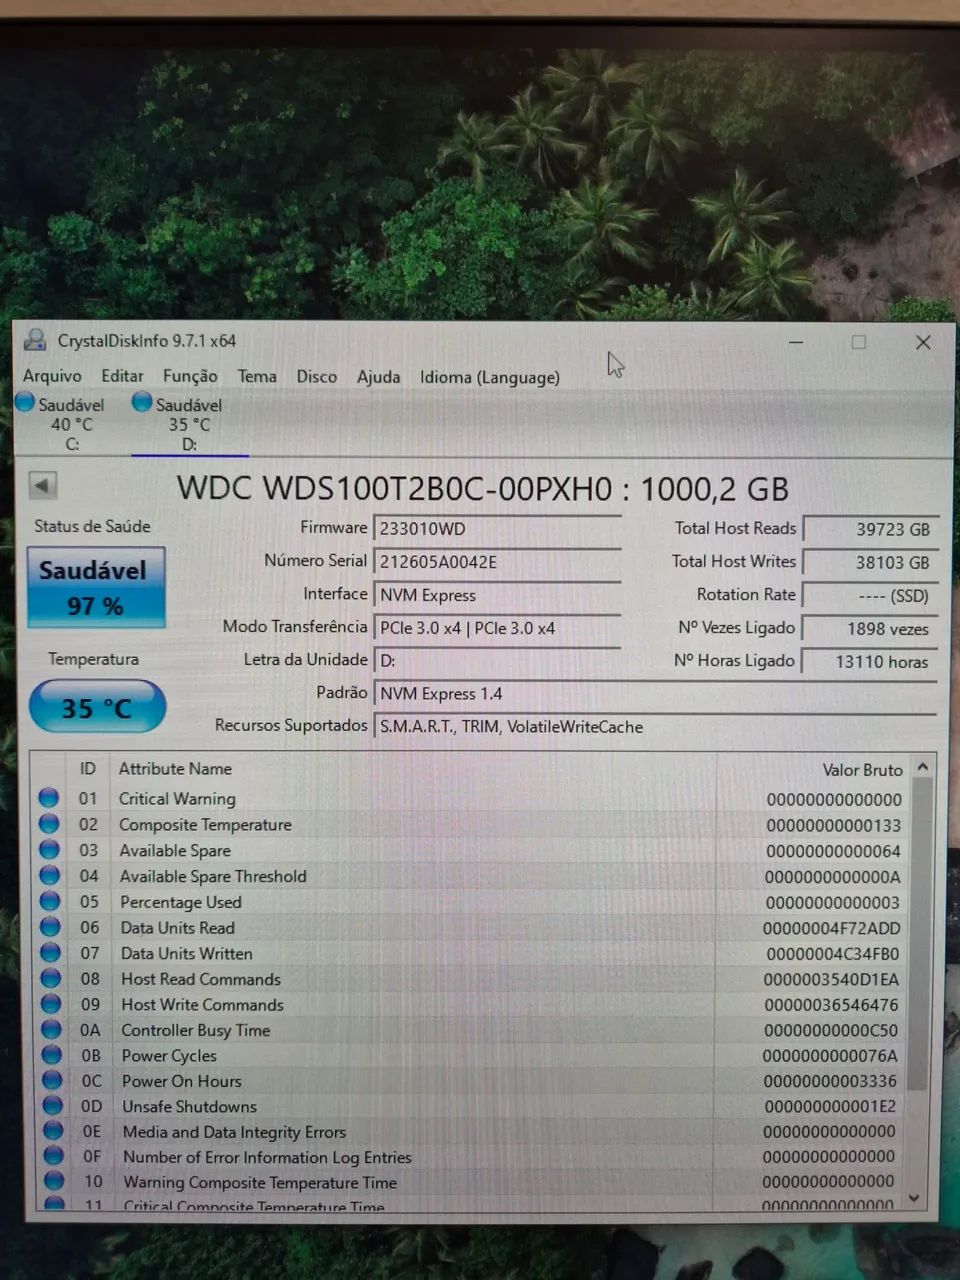Screen dimensions: 960x1280
Task: Minimize the CrystalDiskInfo window
Action: (796, 342)
